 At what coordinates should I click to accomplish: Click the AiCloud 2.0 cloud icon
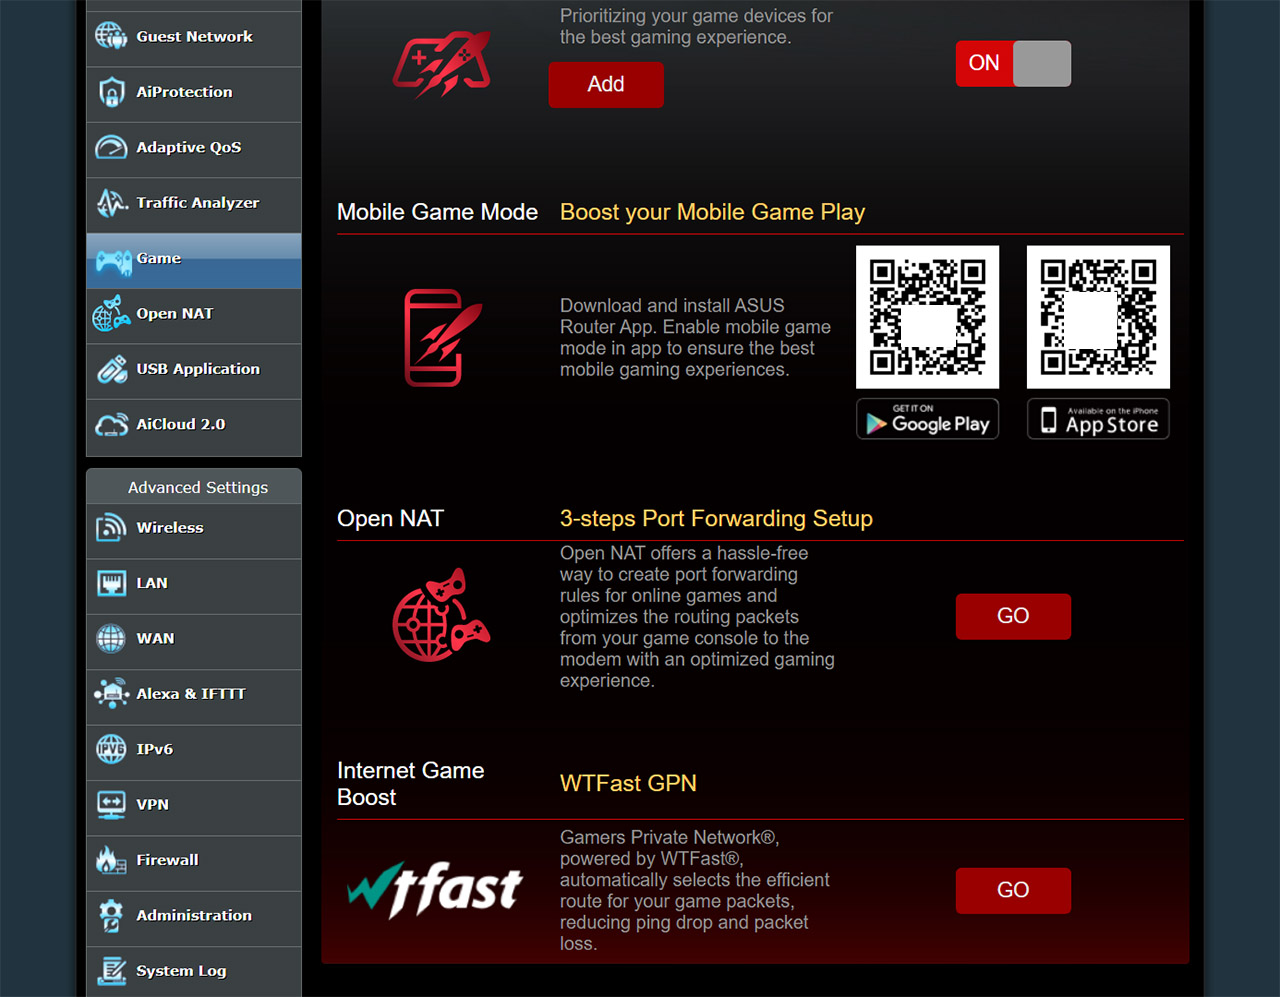(x=111, y=425)
